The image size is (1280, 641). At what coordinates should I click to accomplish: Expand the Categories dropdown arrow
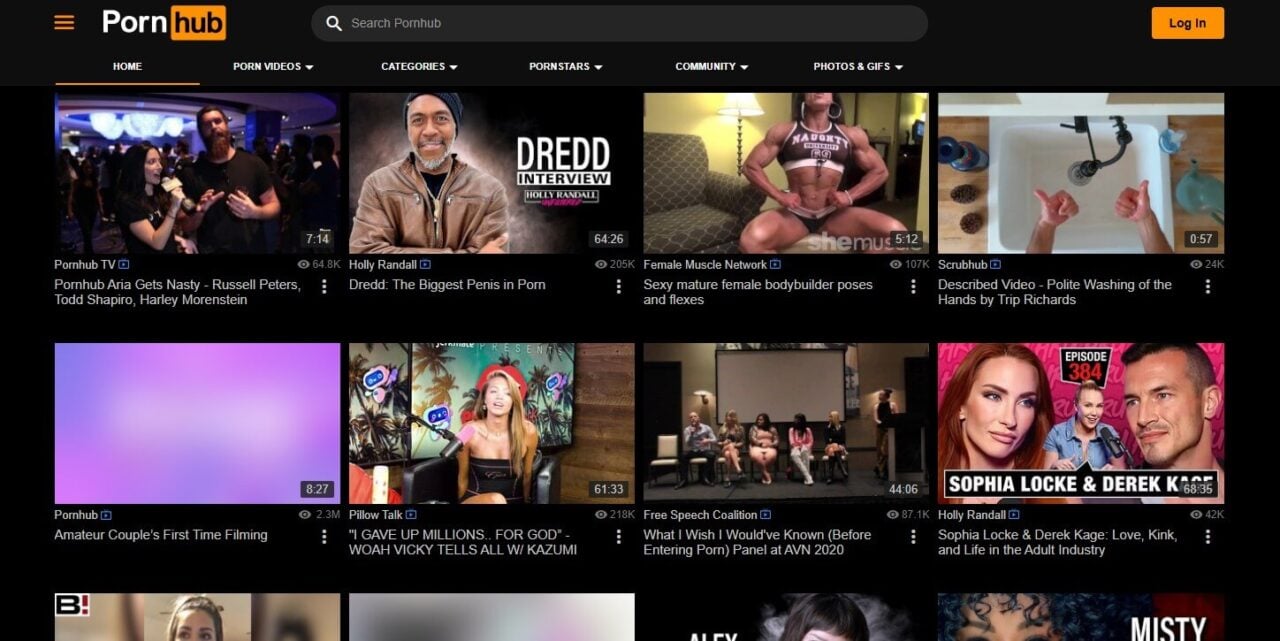453,67
